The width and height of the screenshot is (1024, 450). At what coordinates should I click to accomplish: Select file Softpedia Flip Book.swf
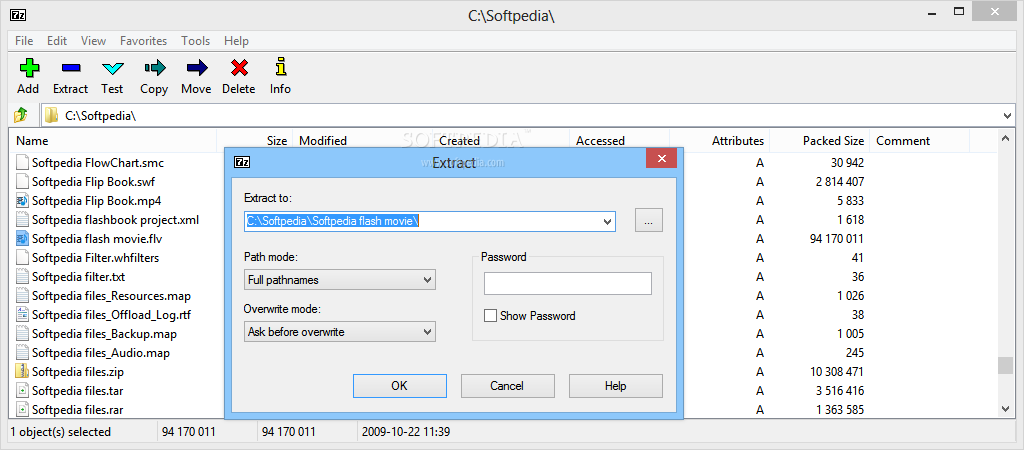tap(93, 182)
